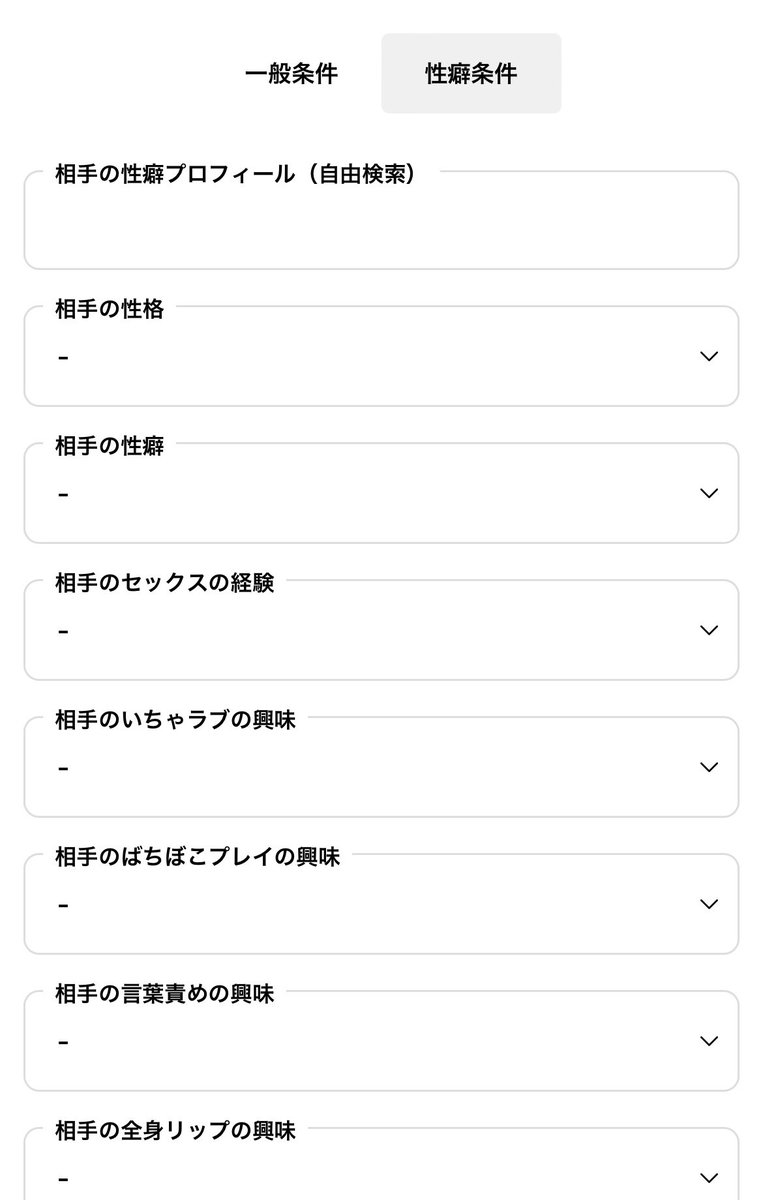Focus the 相手の性癖プロフィール(自由検索) text field
The height and width of the screenshot is (1200, 763).
click(x=381, y=220)
